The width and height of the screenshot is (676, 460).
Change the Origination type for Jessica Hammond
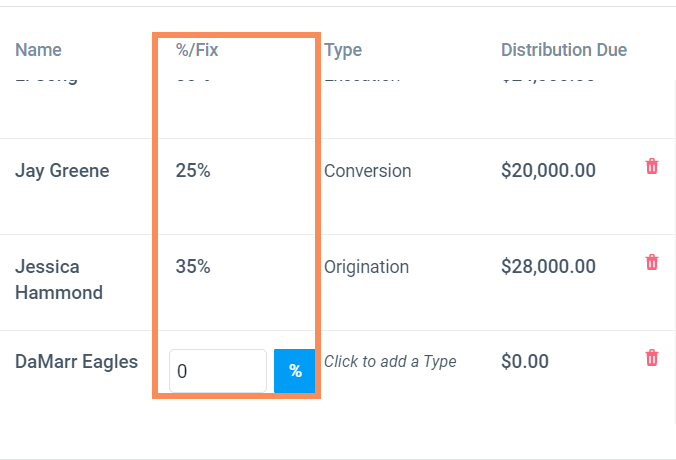(x=366, y=267)
